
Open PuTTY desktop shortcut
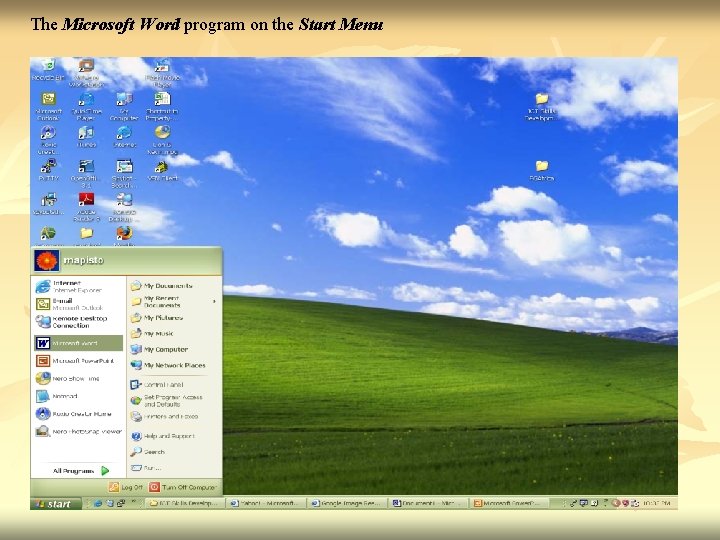click(x=48, y=170)
